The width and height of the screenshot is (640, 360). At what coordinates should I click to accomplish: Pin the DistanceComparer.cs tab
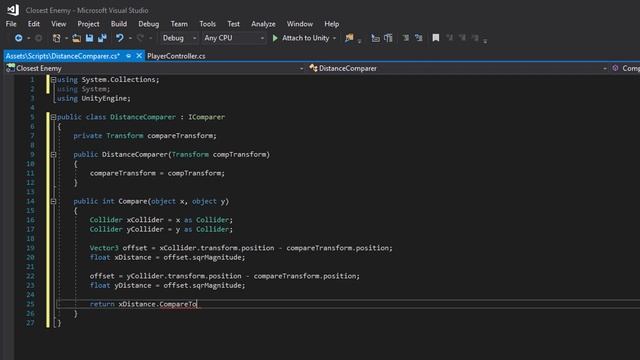(129, 56)
